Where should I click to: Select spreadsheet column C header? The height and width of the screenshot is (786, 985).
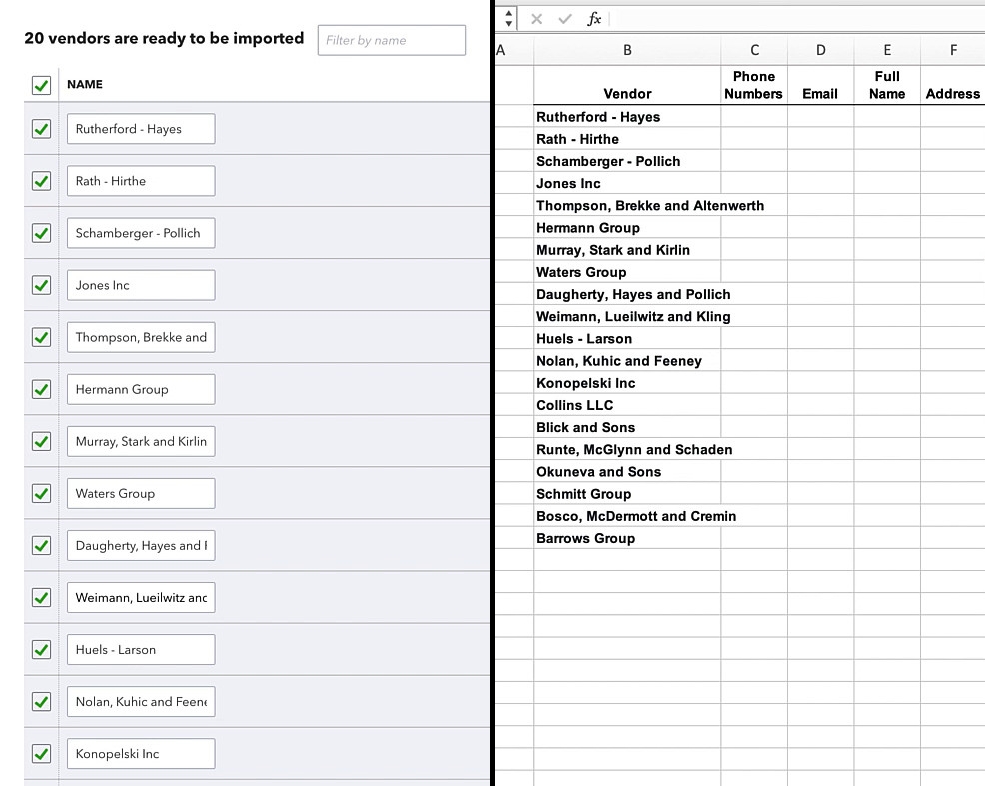click(x=754, y=50)
